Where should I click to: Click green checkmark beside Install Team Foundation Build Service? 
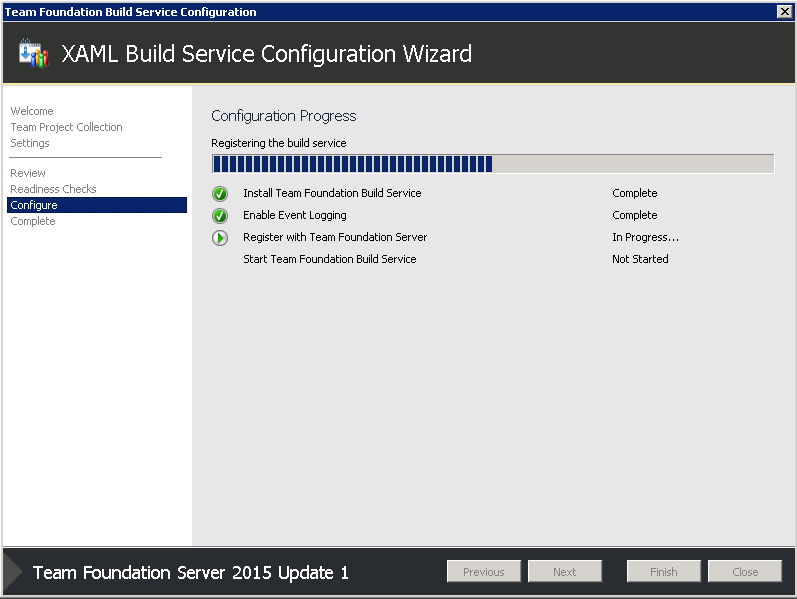click(220, 194)
